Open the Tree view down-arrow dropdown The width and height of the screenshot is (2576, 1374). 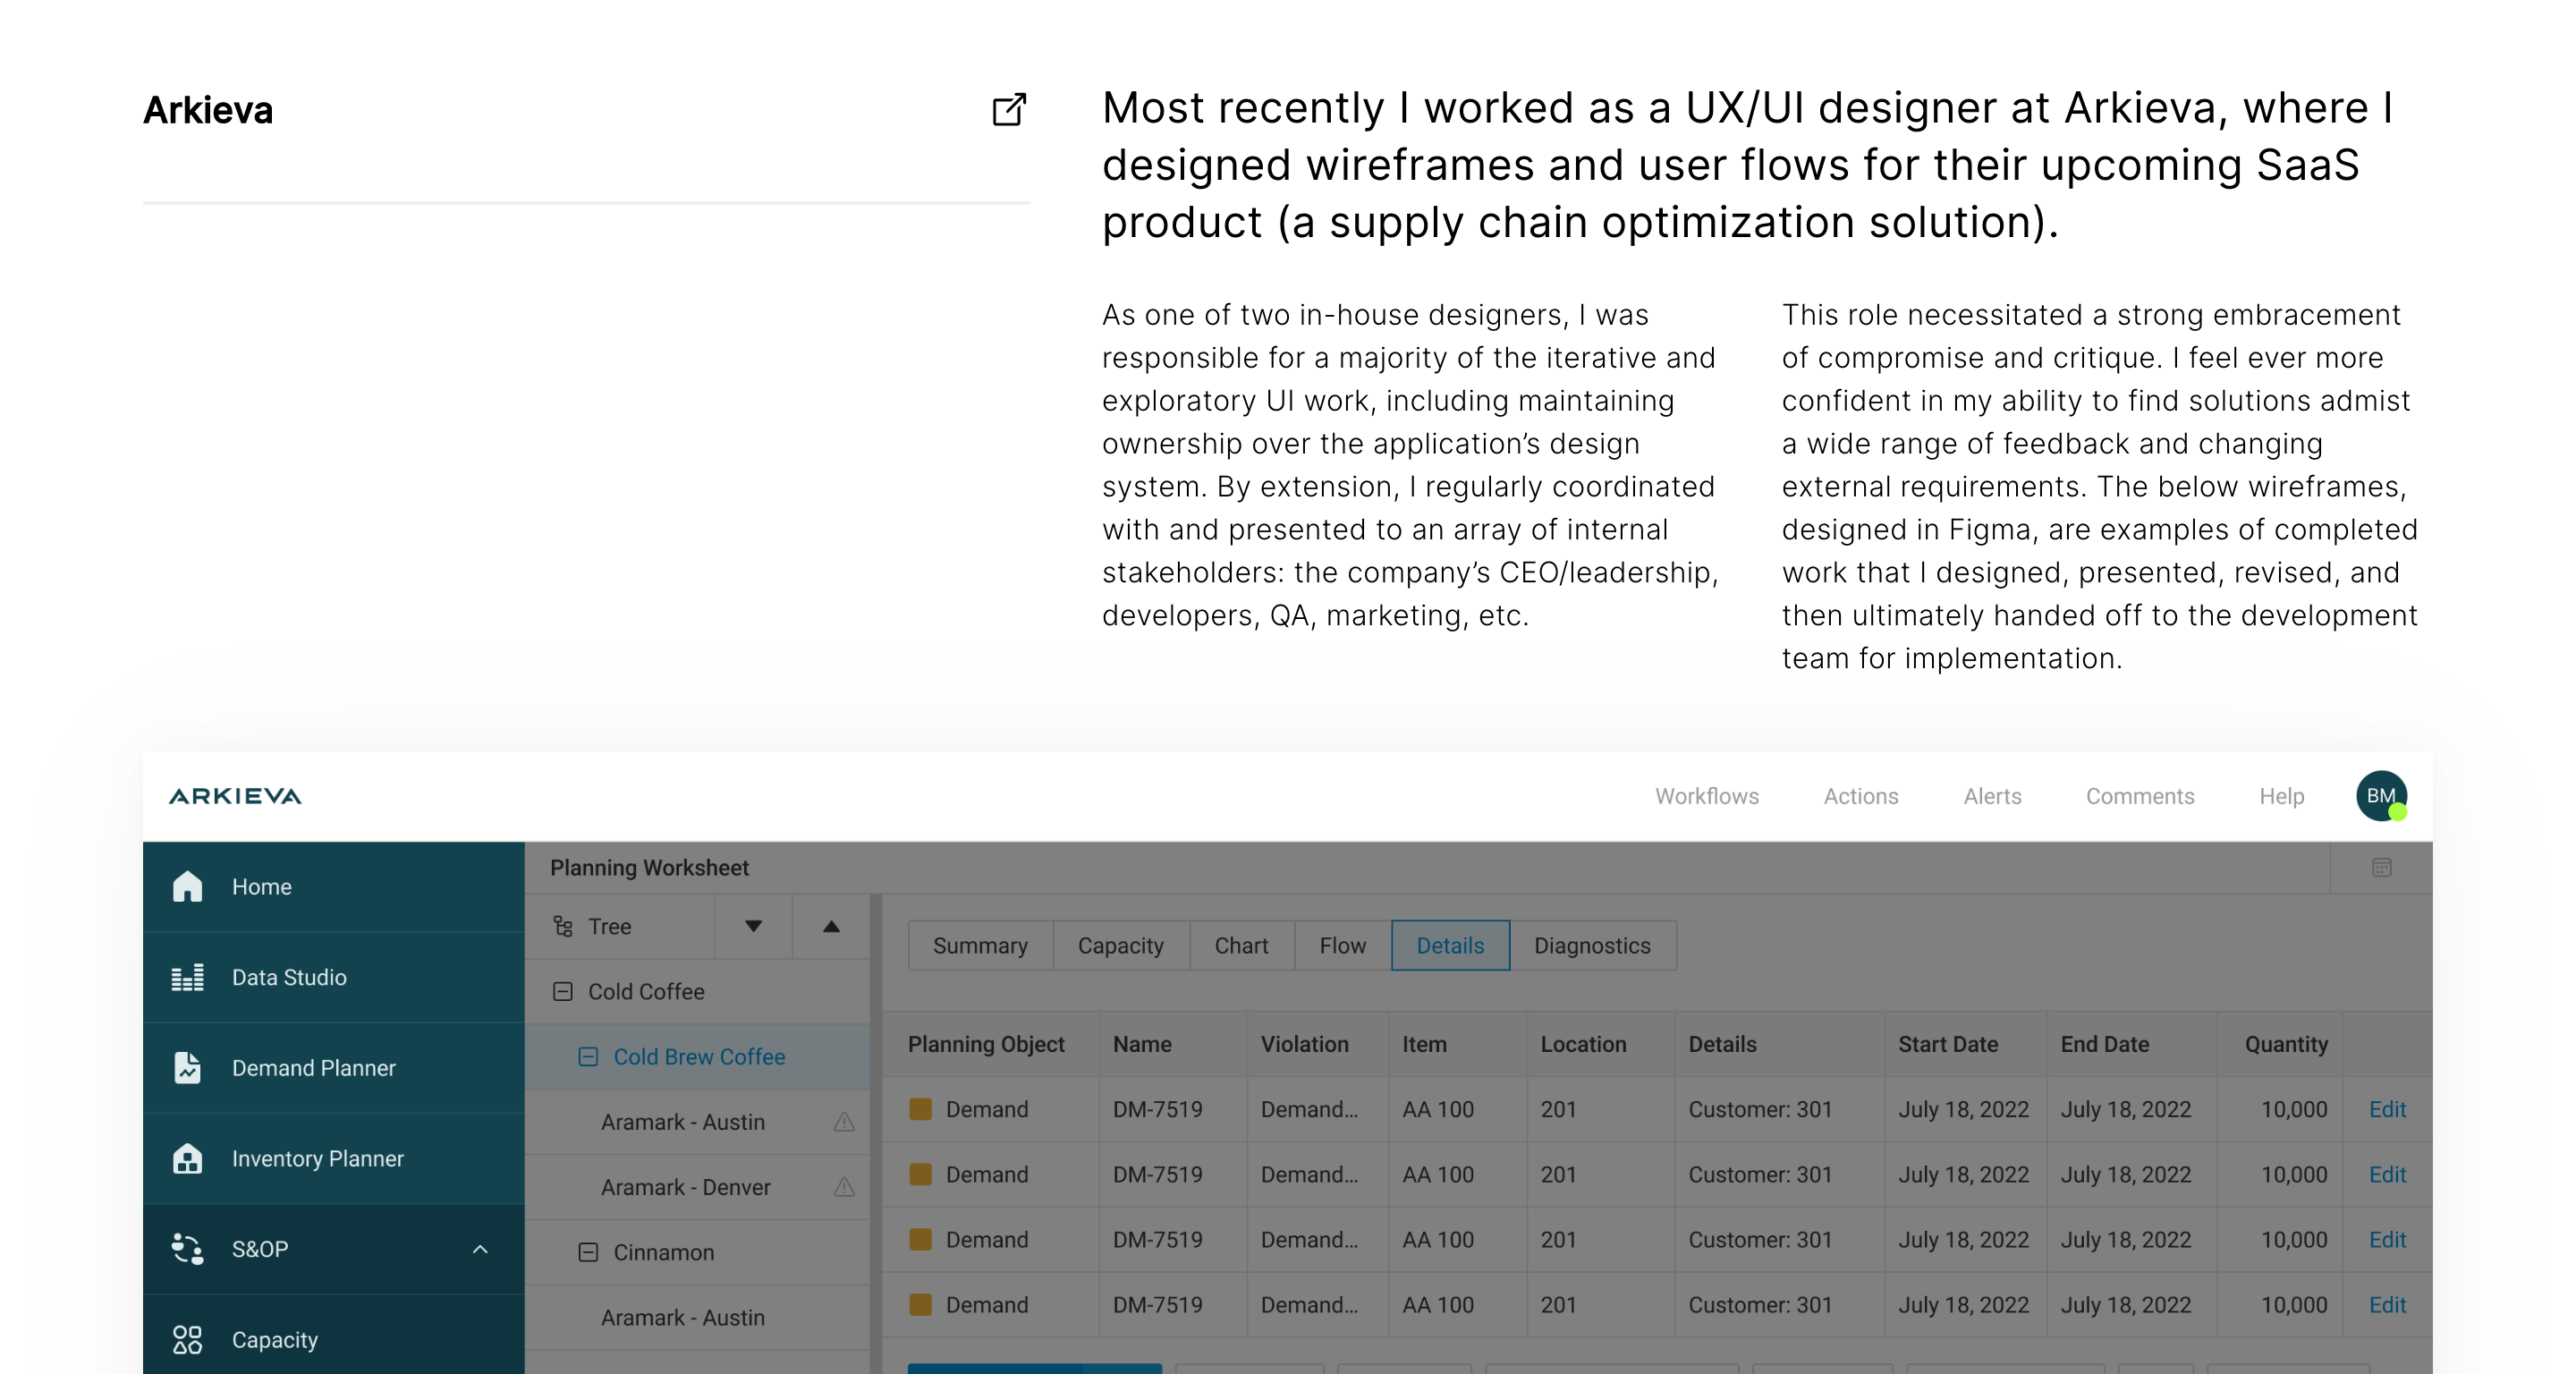tap(753, 926)
